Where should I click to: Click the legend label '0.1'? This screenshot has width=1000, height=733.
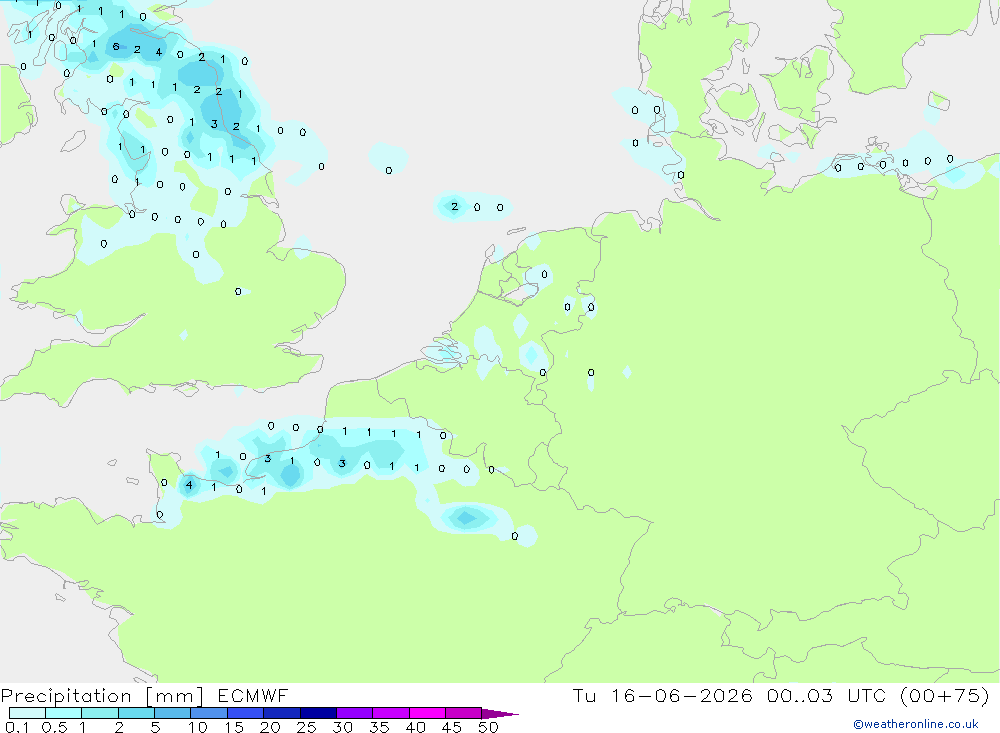point(17,727)
